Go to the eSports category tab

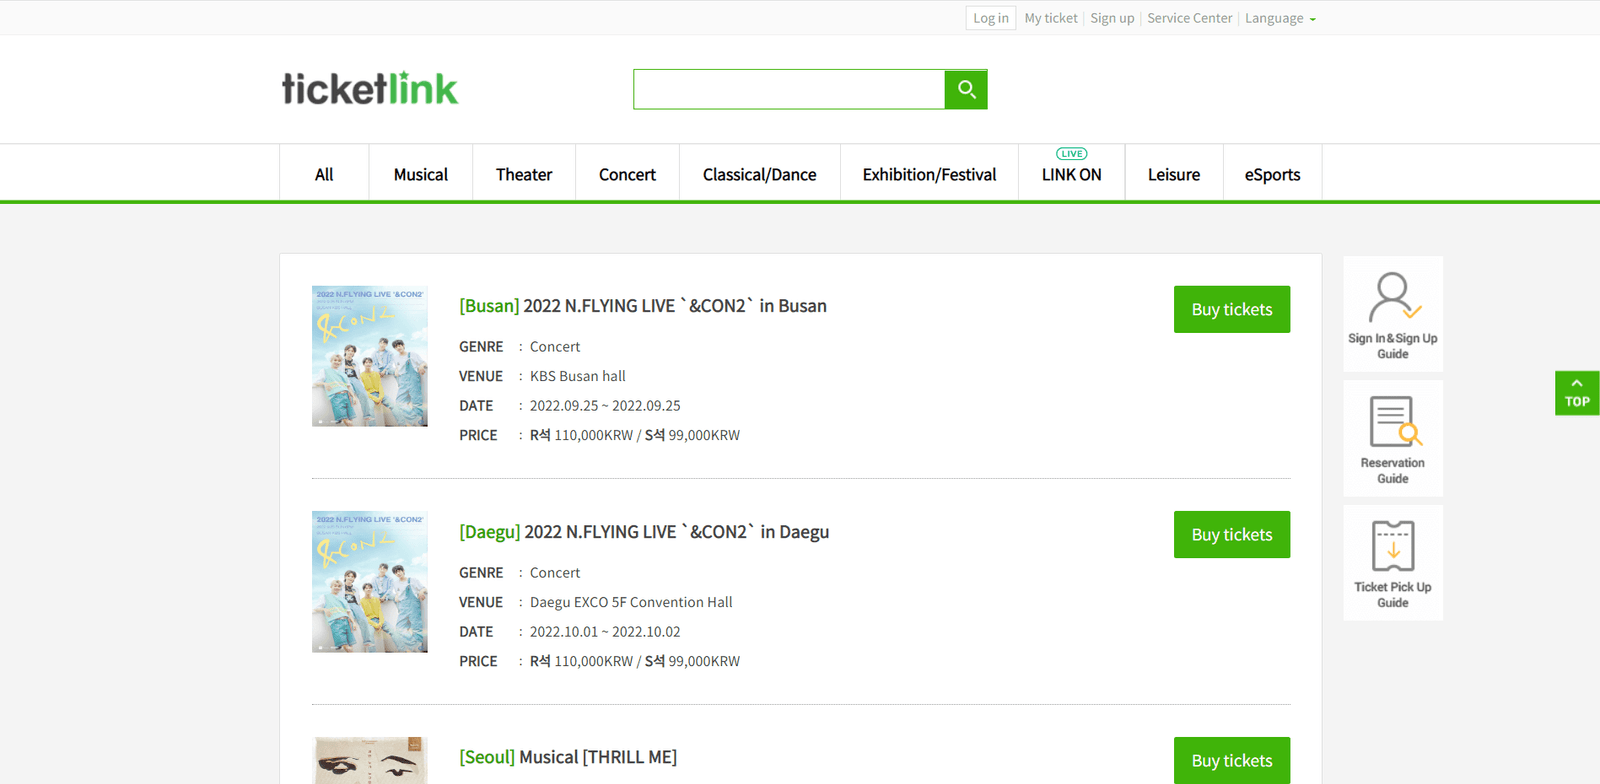1272,174
